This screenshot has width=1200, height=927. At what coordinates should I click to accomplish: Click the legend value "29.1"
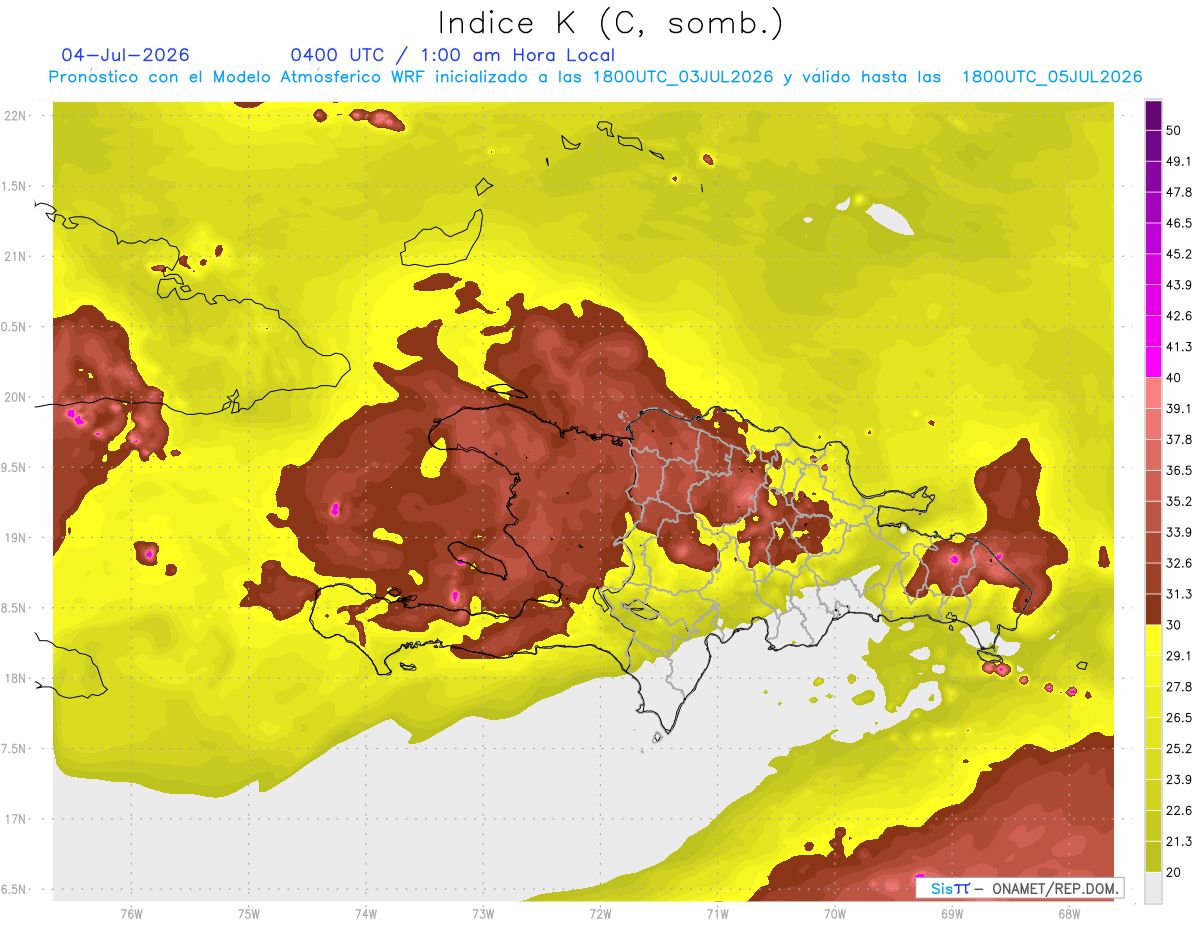point(1178,656)
